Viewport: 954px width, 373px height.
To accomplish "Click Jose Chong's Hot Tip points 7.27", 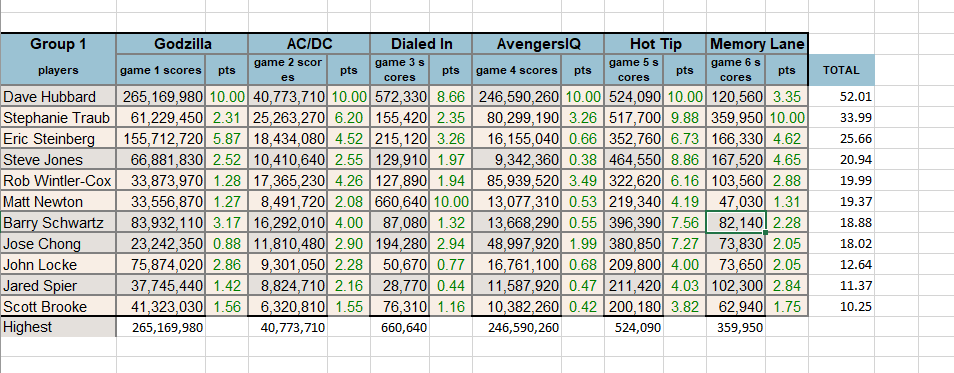I will tap(684, 243).
